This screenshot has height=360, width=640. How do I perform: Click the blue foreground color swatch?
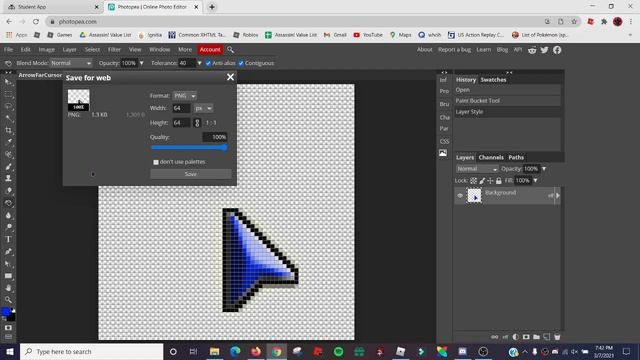coord(6,312)
